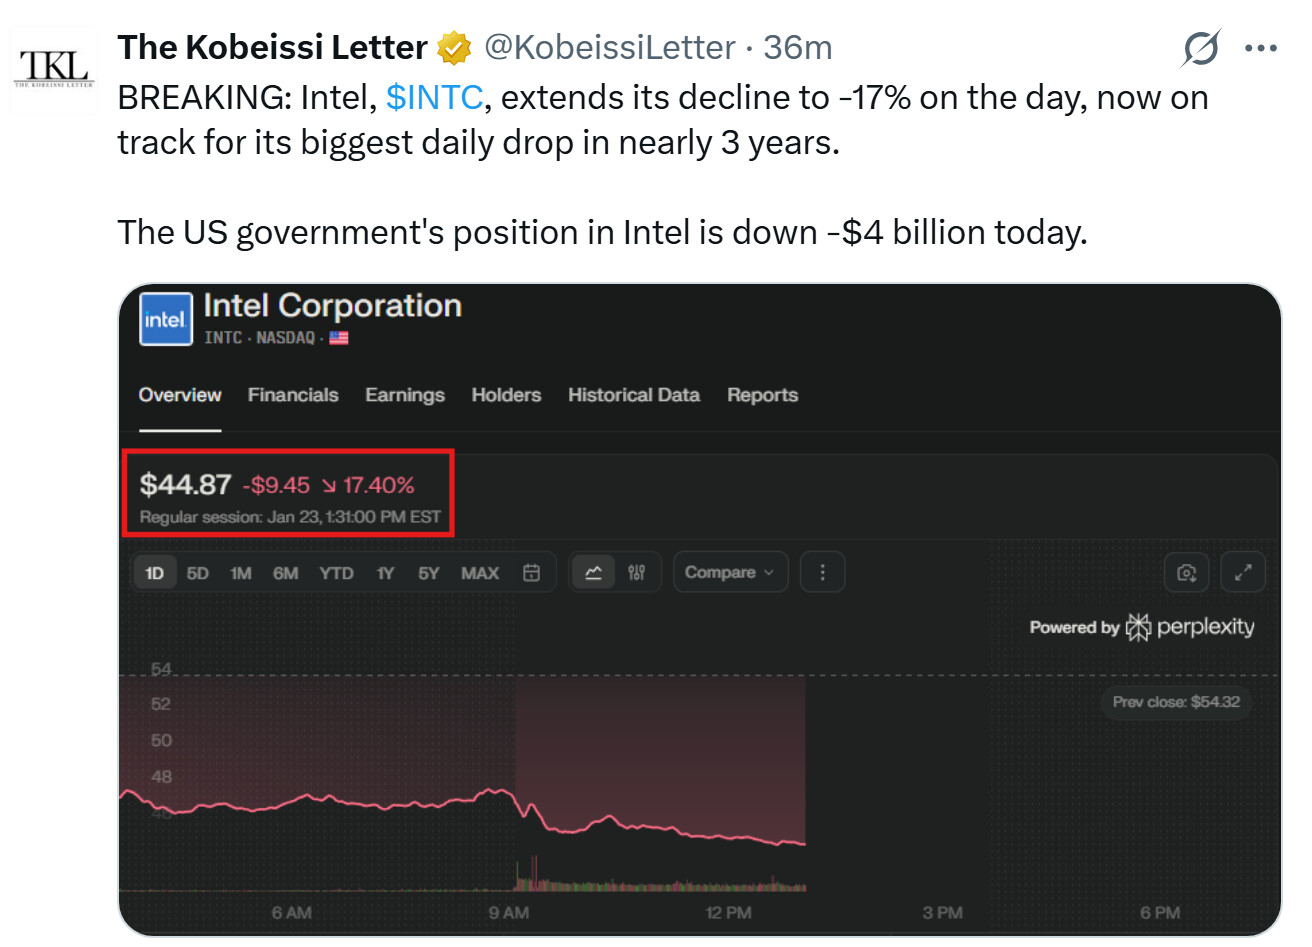
Task: Switch chart to 5D range
Action: (x=198, y=573)
